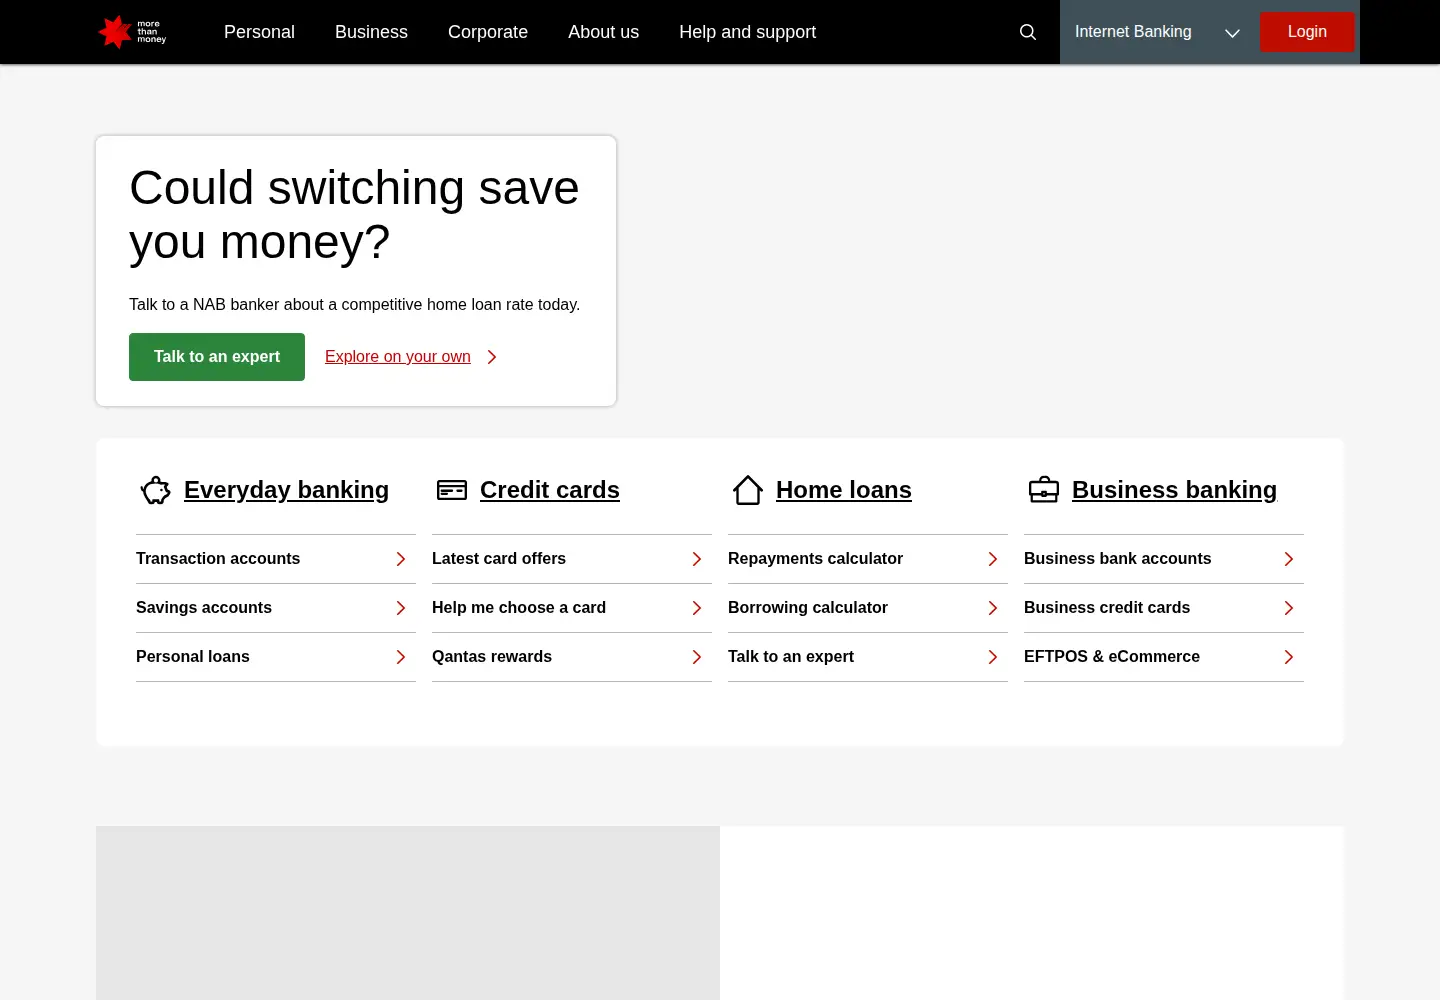1440x1000 pixels.
Task: Click the arrow beside Repayments calculator
Action: pos(993,559)
